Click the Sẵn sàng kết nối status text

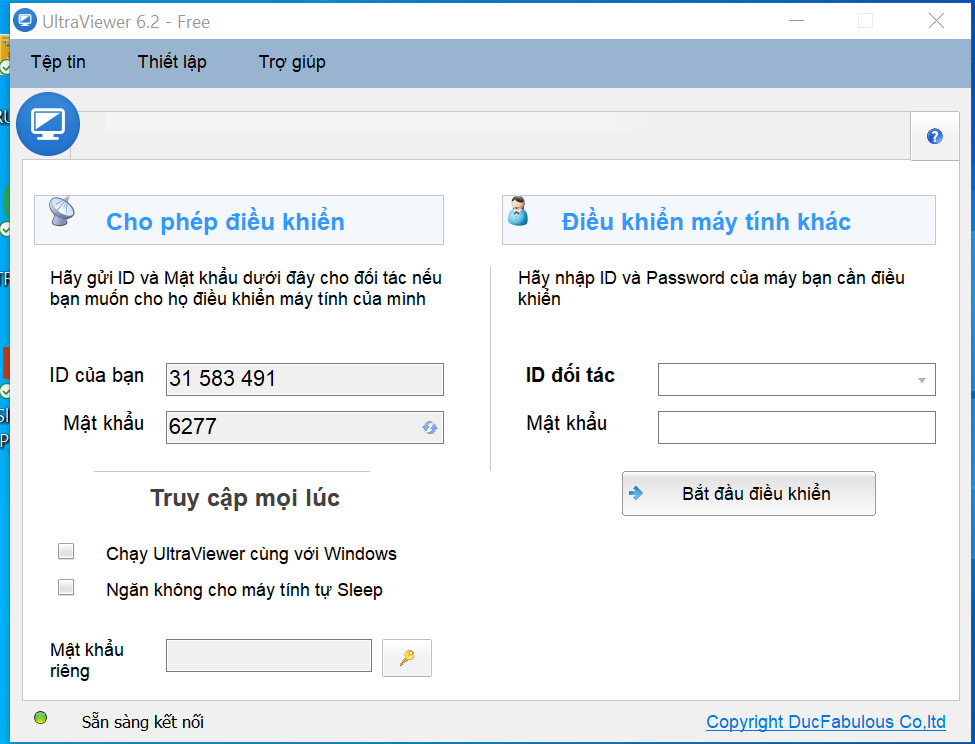[x=142, y=722]
